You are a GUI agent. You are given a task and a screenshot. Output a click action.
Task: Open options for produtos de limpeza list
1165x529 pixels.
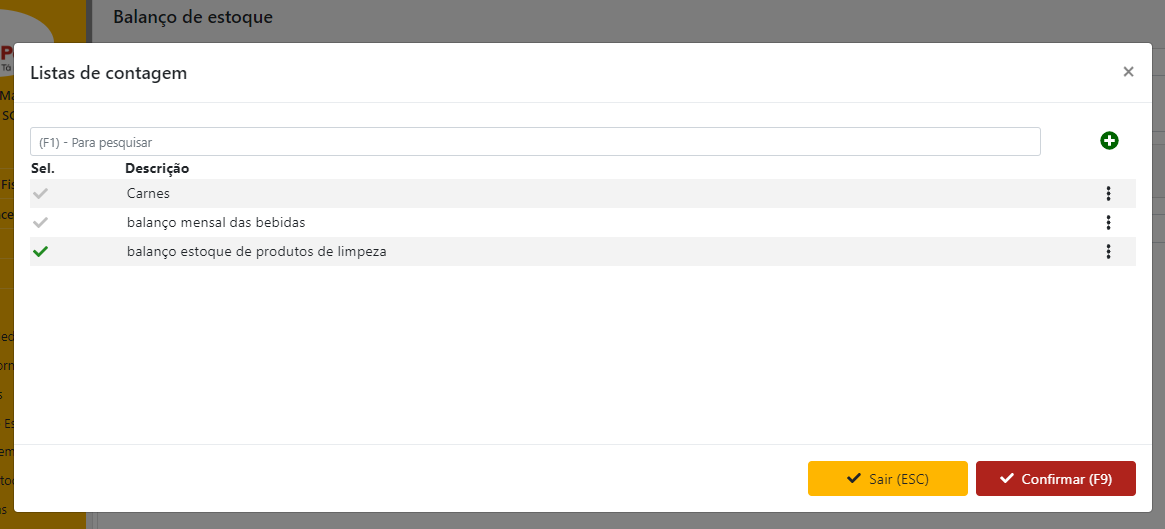1108,252
